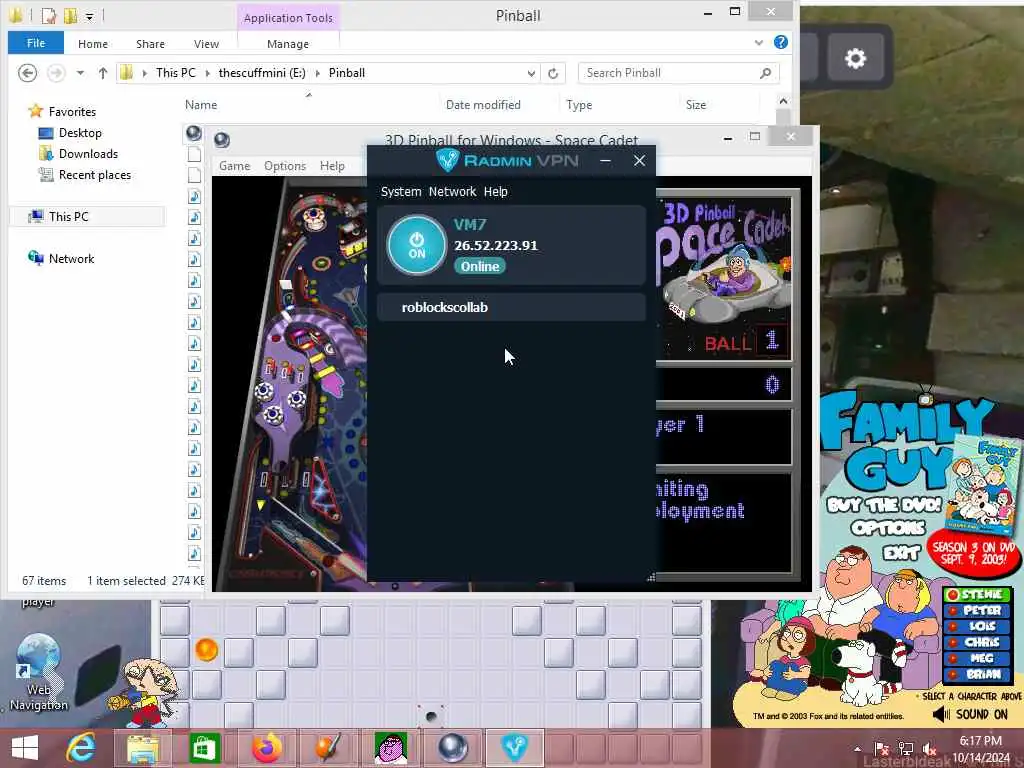Select the Chris character option

click(976, 642)
